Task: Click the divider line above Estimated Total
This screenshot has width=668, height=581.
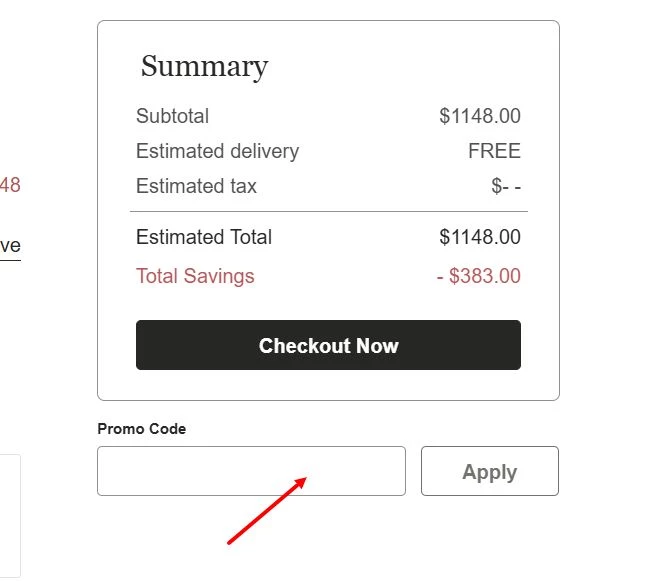Action: click(x=328, y=212)
